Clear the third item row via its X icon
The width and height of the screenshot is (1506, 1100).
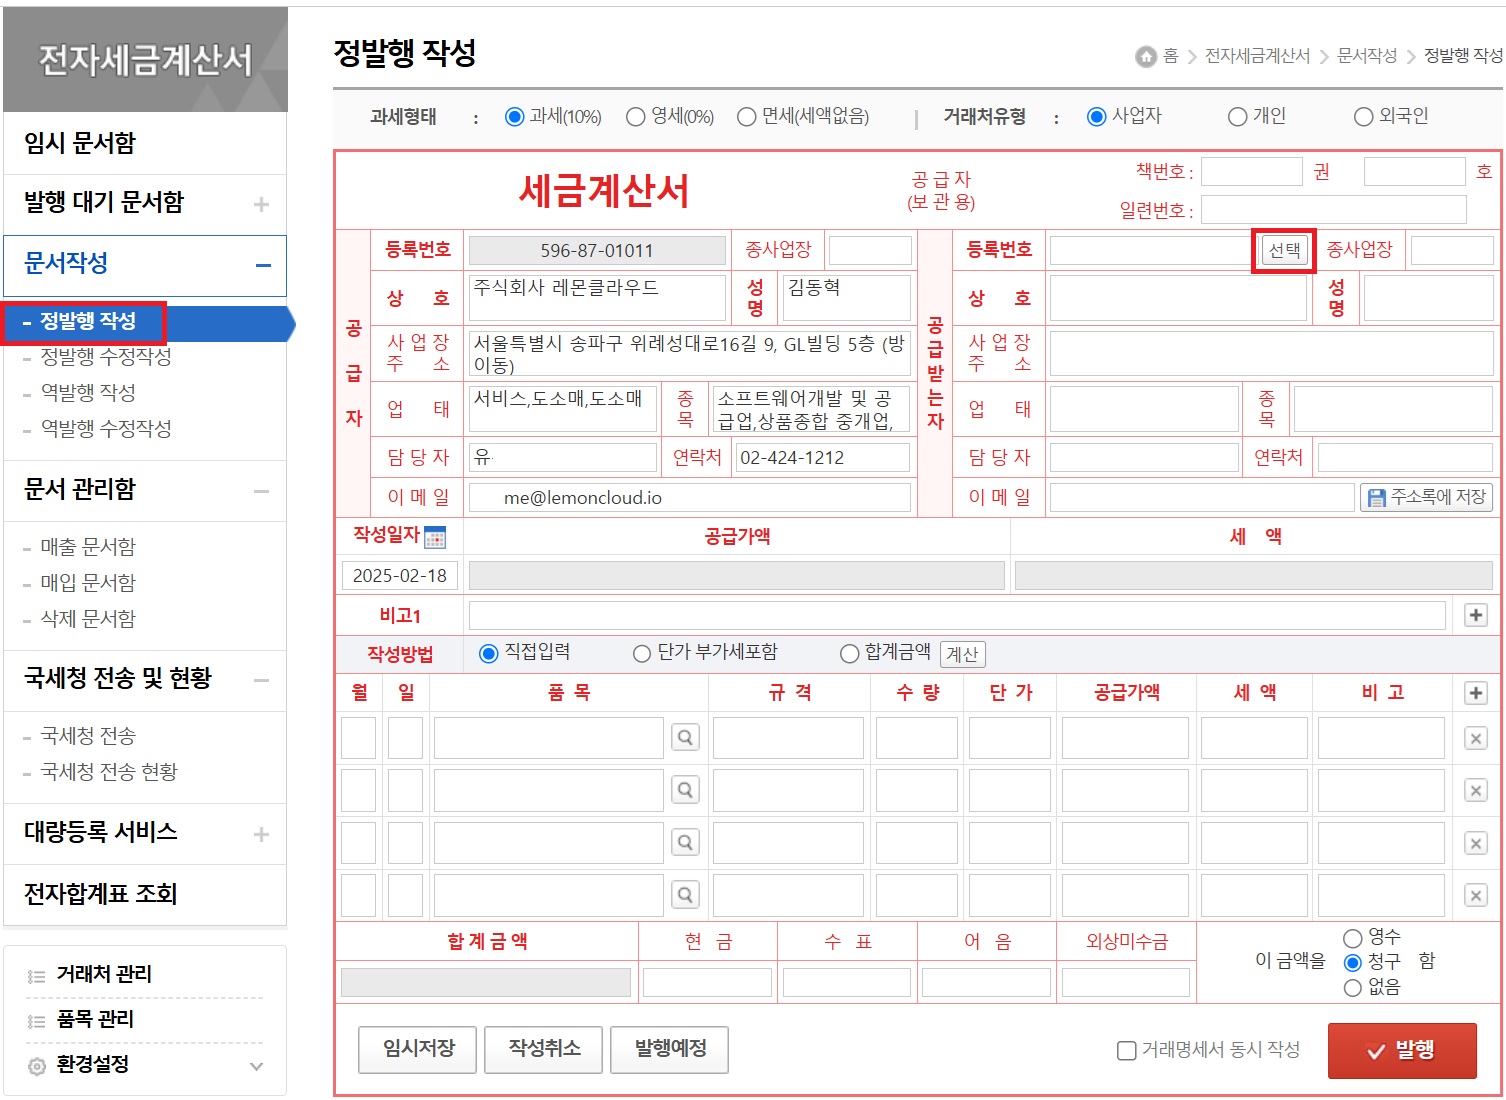click(1476, 843)
